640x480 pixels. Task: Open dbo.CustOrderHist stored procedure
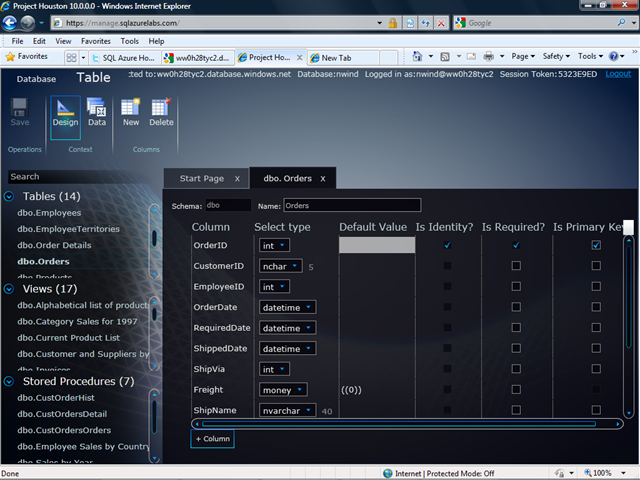click(x=56, y=398)
